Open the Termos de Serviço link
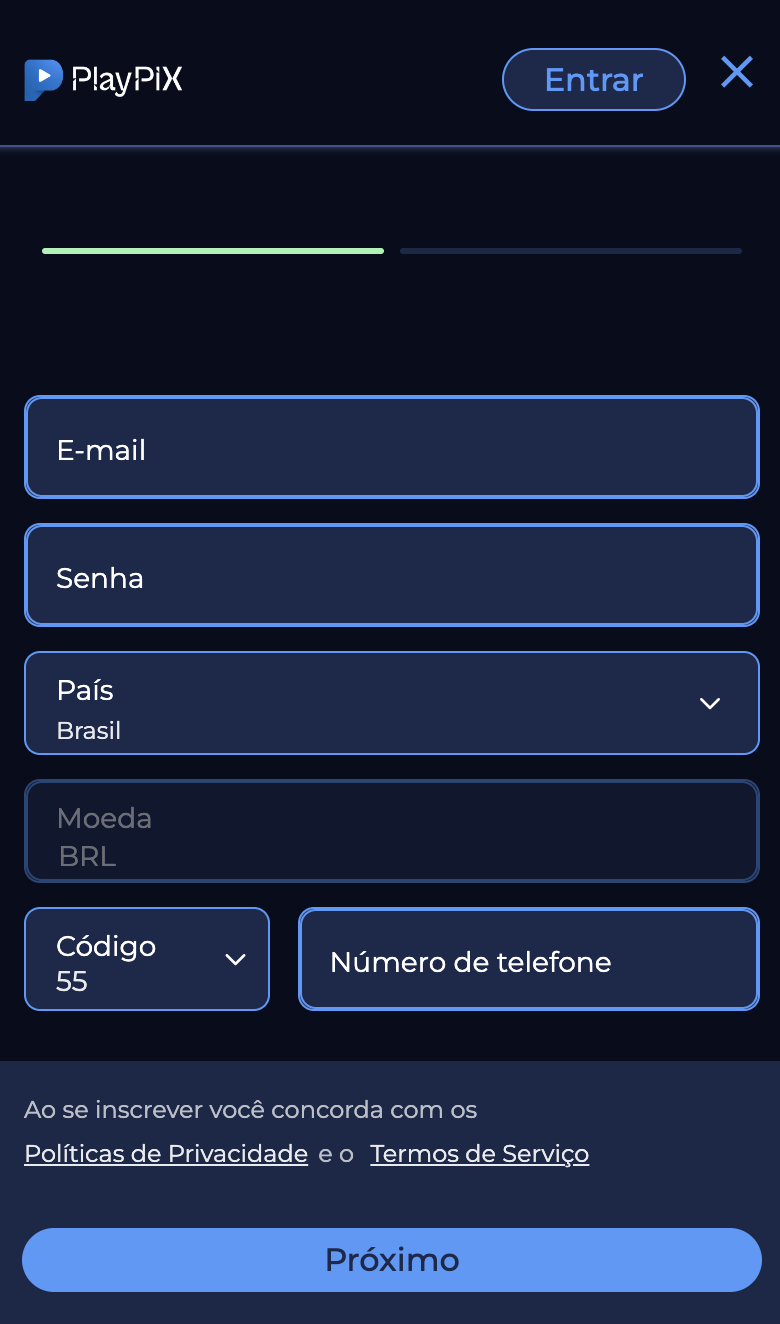This screenshot has height=1324, width=780. (479, 1154)
